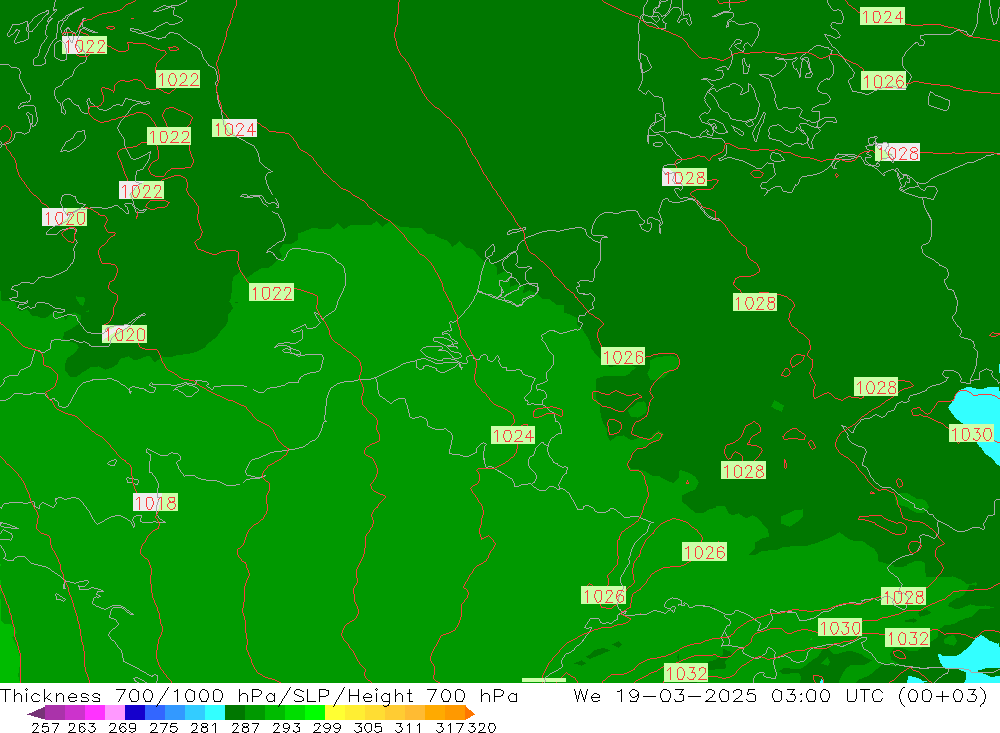Click the legend value 293
Viewport: 1000px width, 733px height.
286,727
